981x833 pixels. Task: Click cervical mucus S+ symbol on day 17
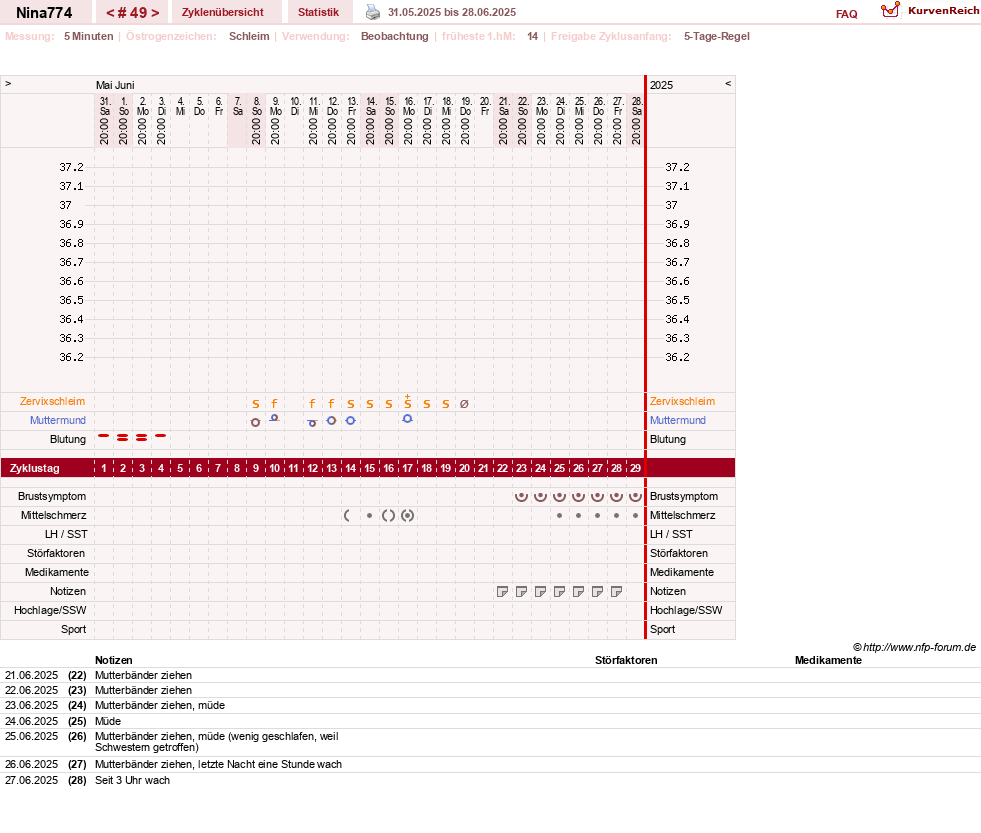pyautogui.click(x=408, y=402)
